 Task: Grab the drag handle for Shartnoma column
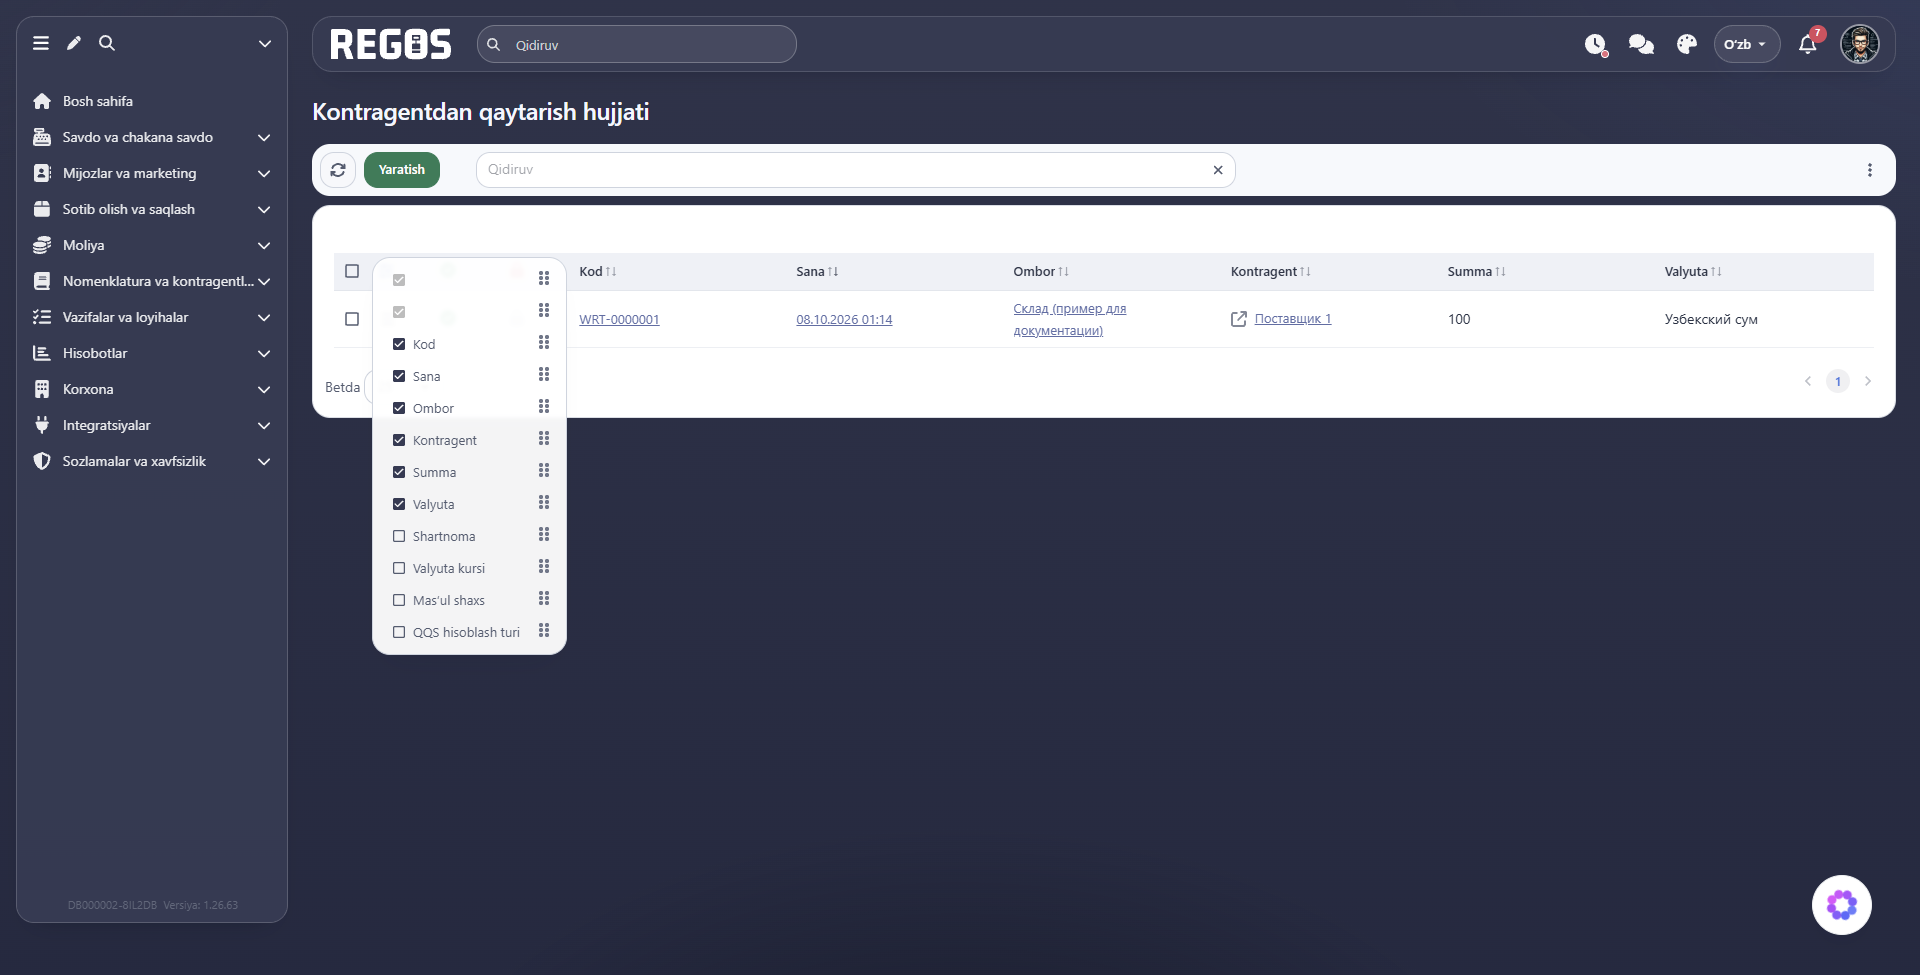coord(544,535)
